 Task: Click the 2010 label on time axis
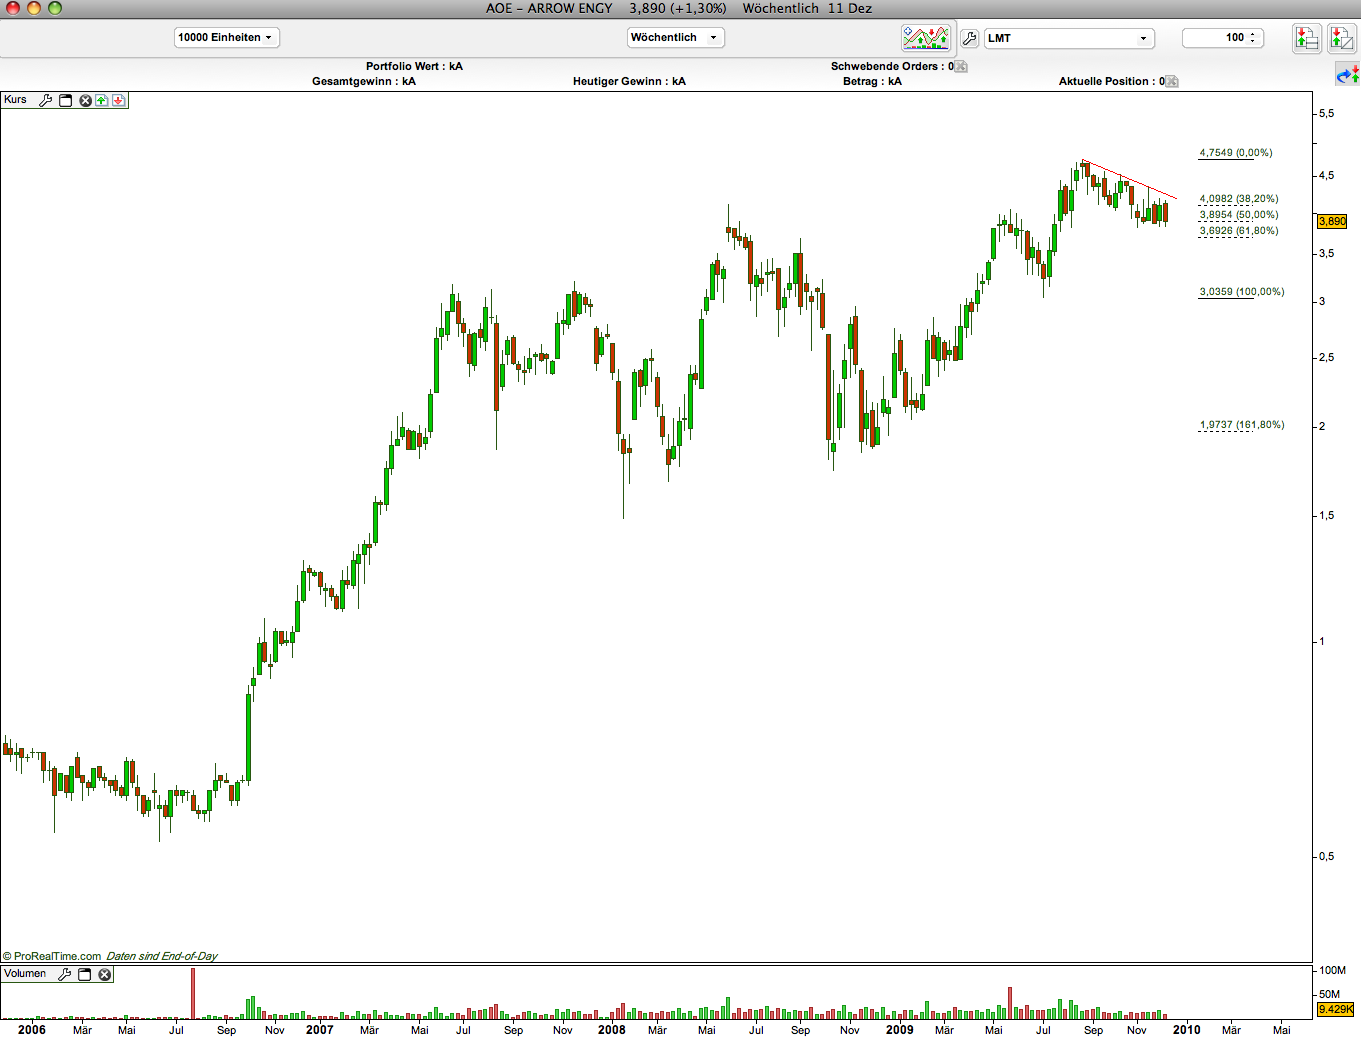(x=1187, y=1030)
